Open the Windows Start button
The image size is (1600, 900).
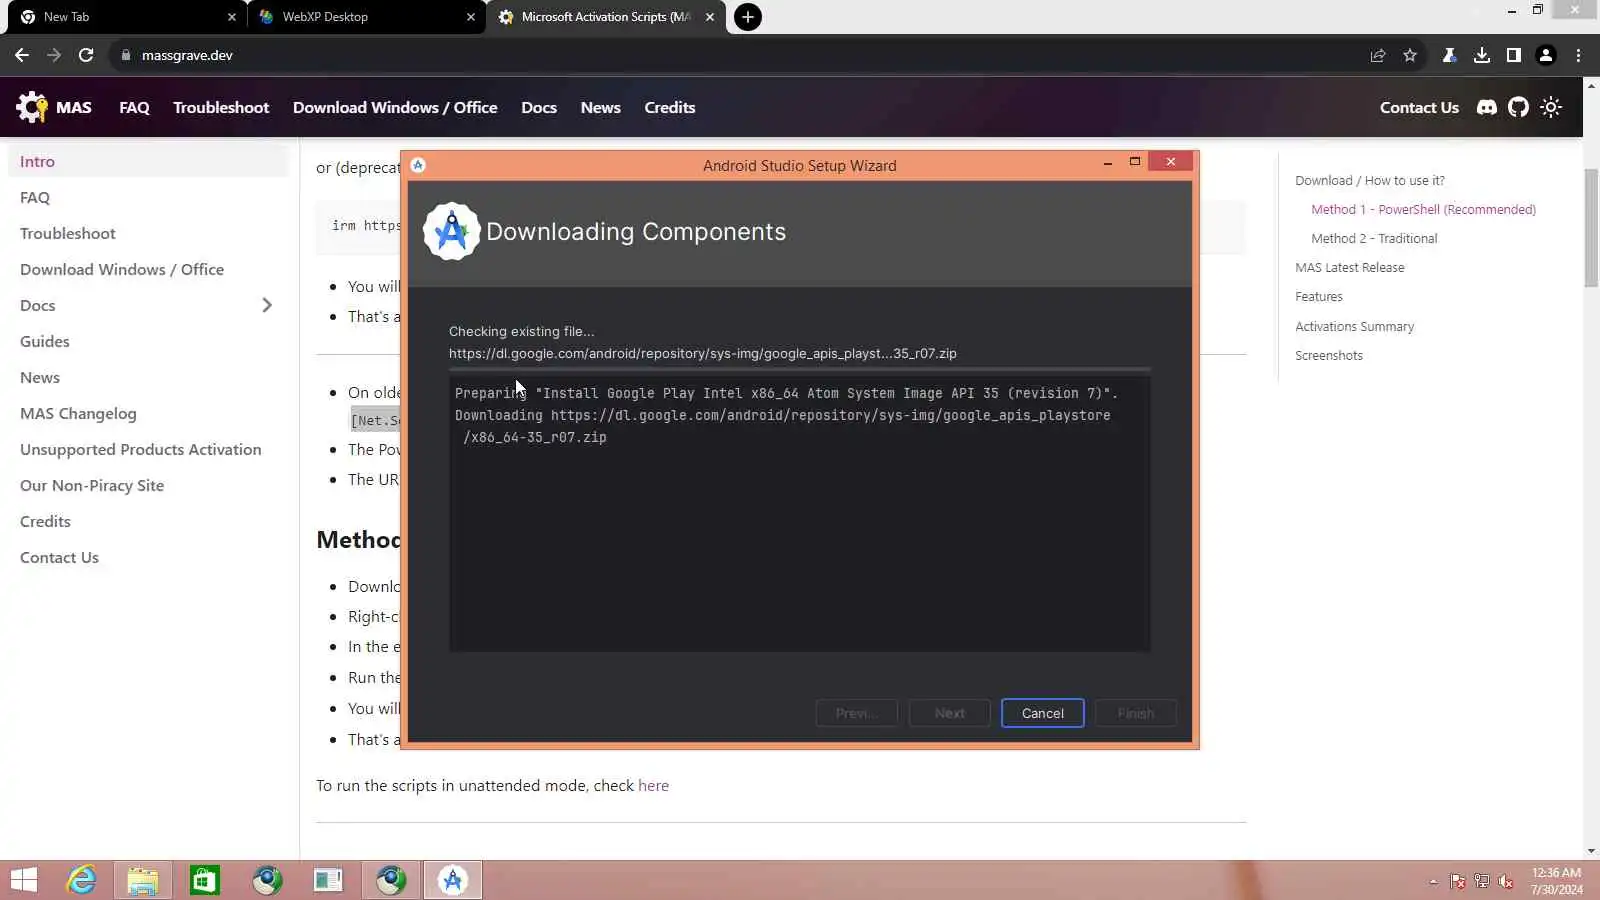24,880
